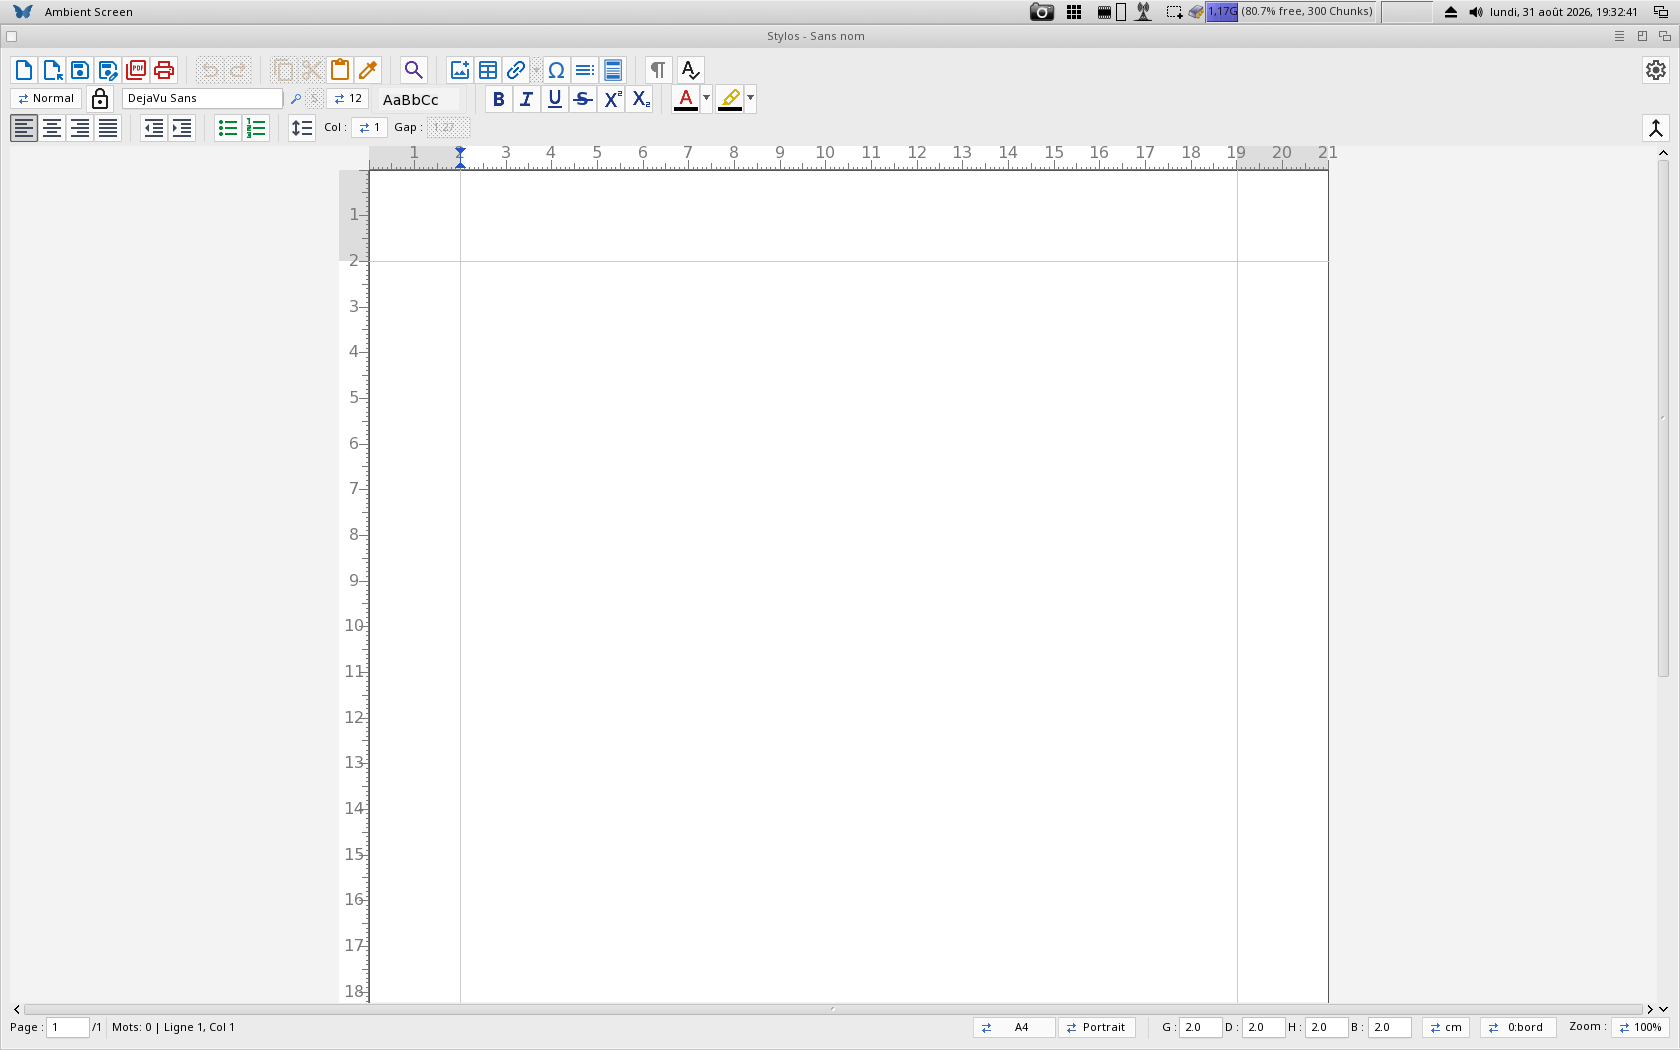Click the tab stop marker on the horizontal ruler
Viewport: 1680px width, 1050px height.
(x=460, y=156)
